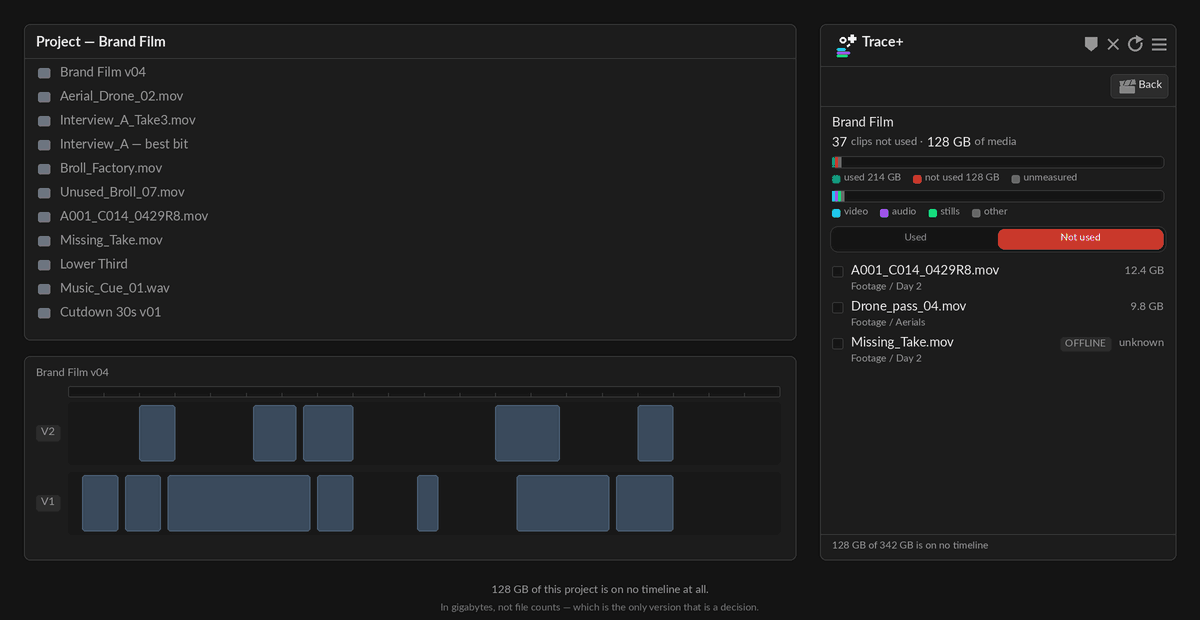The height and width of the screenshot is (620, 1200).
Task: Click the refresh arrow icon in Trace+
Action: click(x=1135, y=44)
